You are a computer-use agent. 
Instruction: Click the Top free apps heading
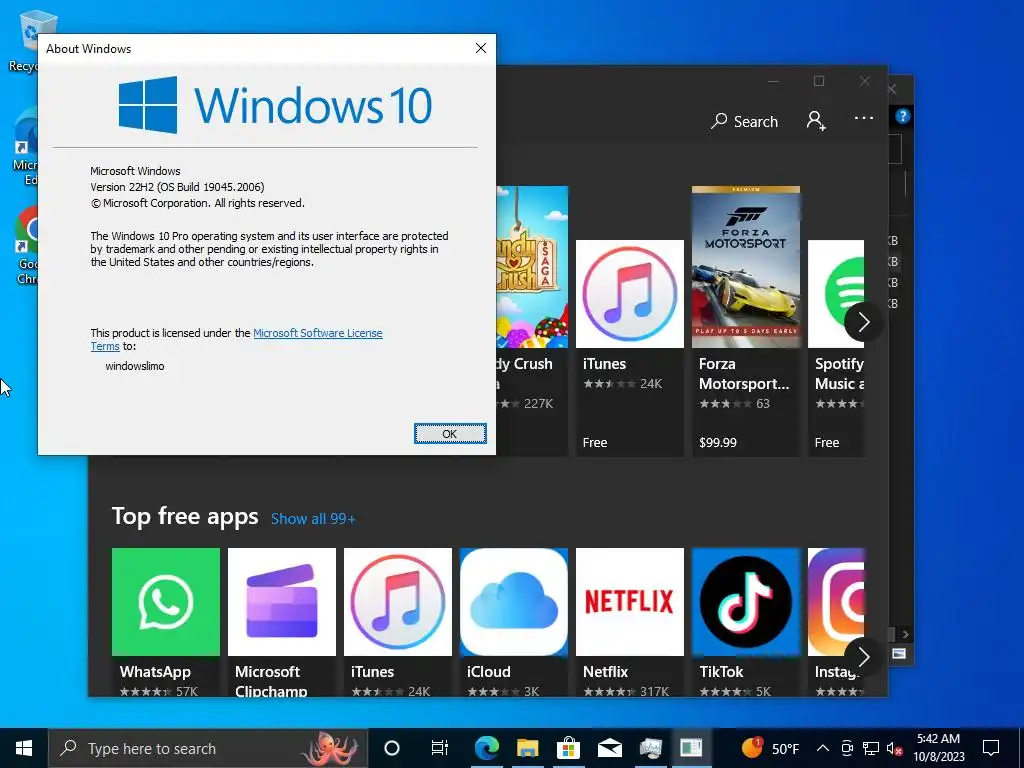coord(185,516)
